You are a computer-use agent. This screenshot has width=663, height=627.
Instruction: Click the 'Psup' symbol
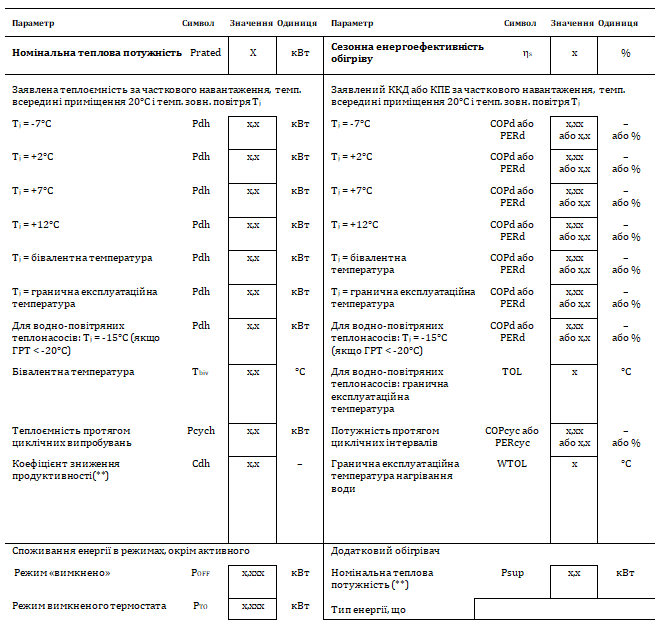[512, 573]
